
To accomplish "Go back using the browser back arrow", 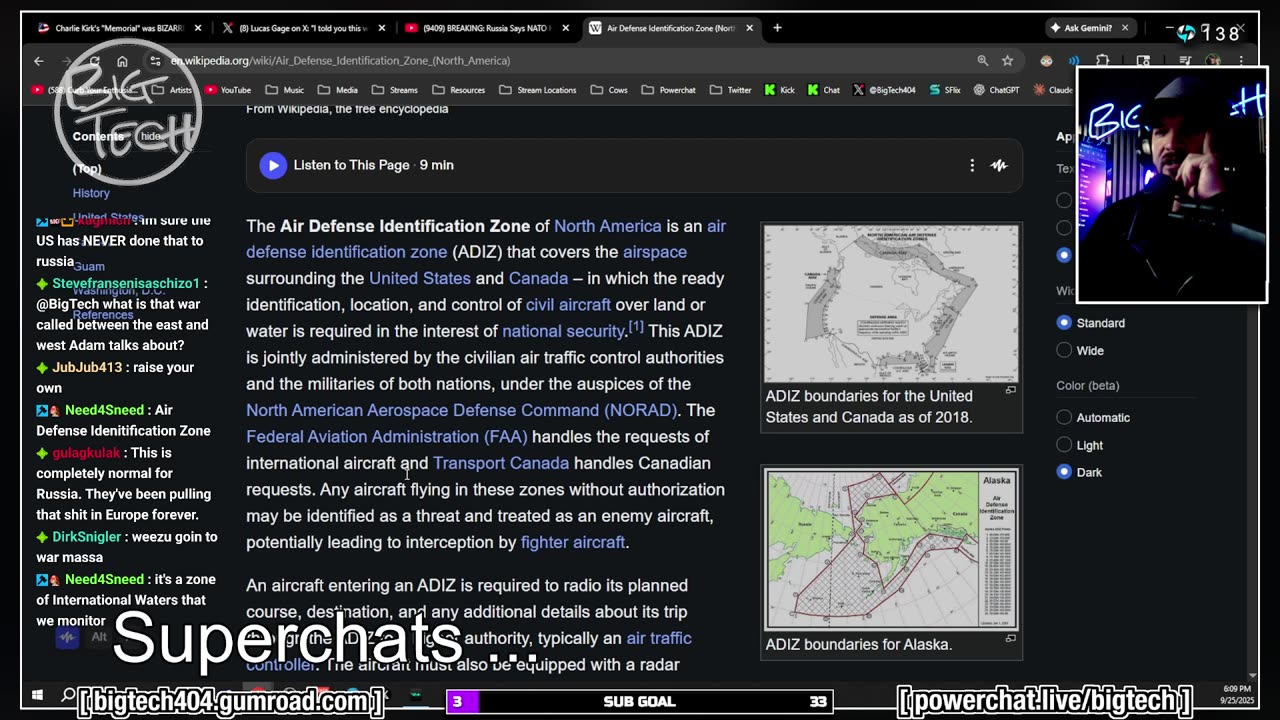I will coord(39,61).
